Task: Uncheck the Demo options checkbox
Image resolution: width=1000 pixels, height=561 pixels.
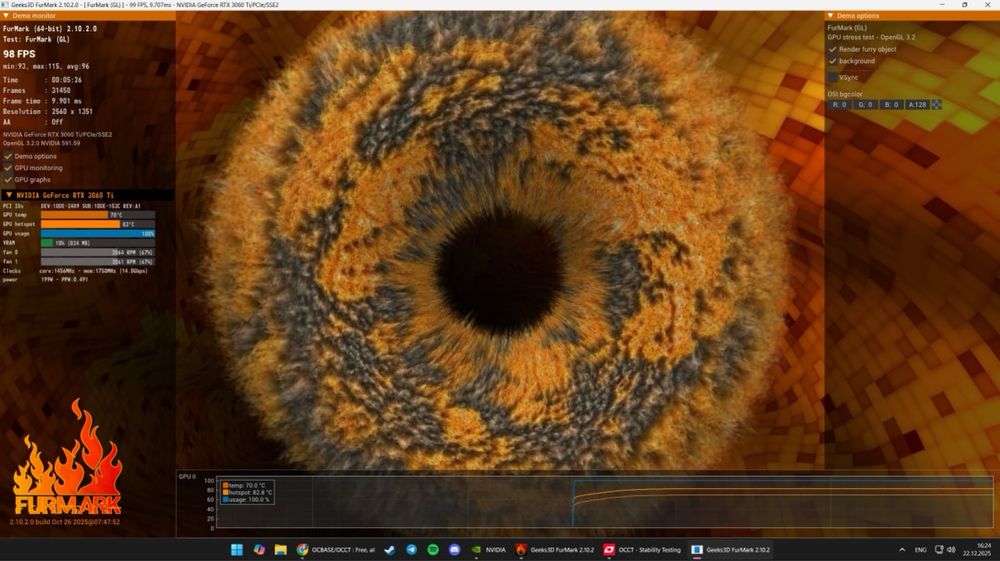Action: (8, 156)
